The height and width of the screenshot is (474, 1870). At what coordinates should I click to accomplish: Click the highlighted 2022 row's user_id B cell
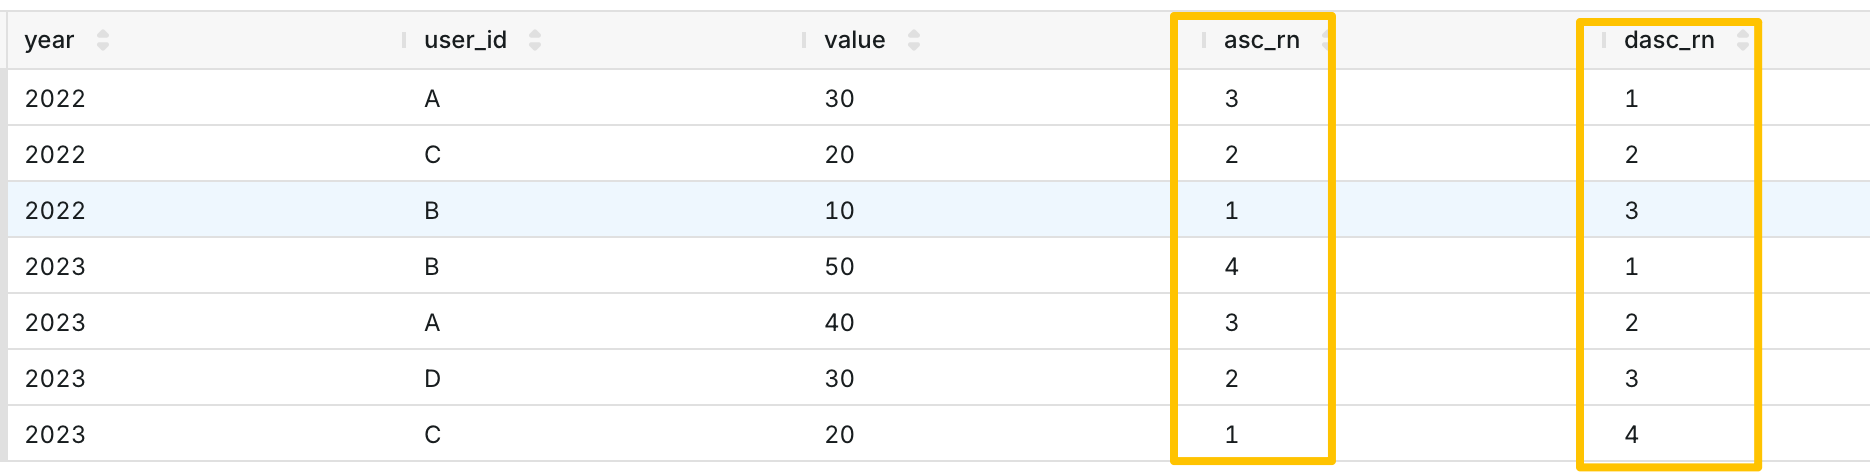click(432, 211)
